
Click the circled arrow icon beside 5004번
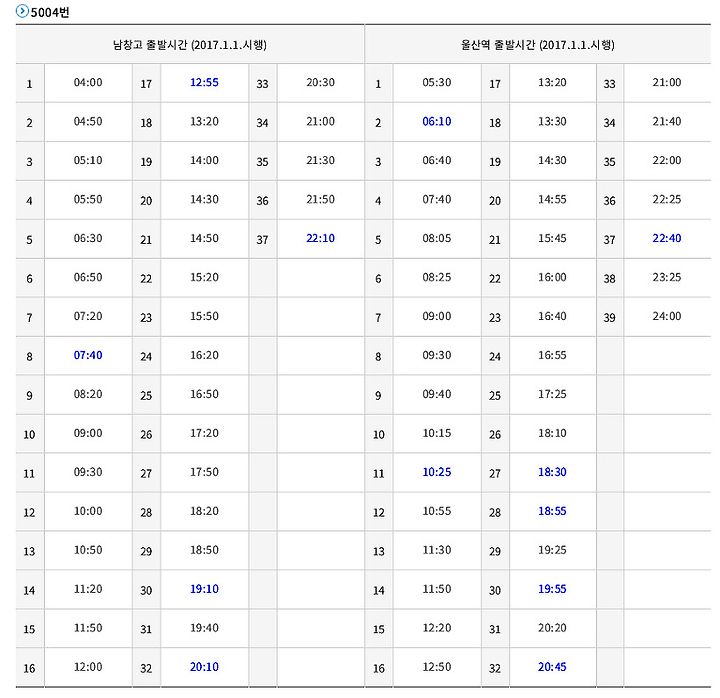[22, 11]
